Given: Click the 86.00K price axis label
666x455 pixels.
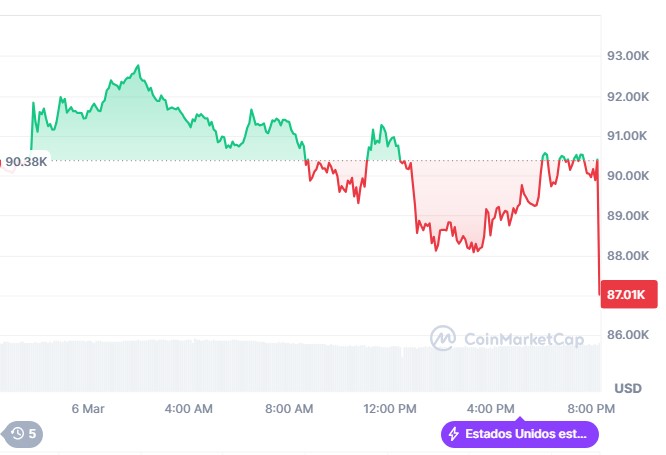Looking at the screenshot, I should coord(628,335).
